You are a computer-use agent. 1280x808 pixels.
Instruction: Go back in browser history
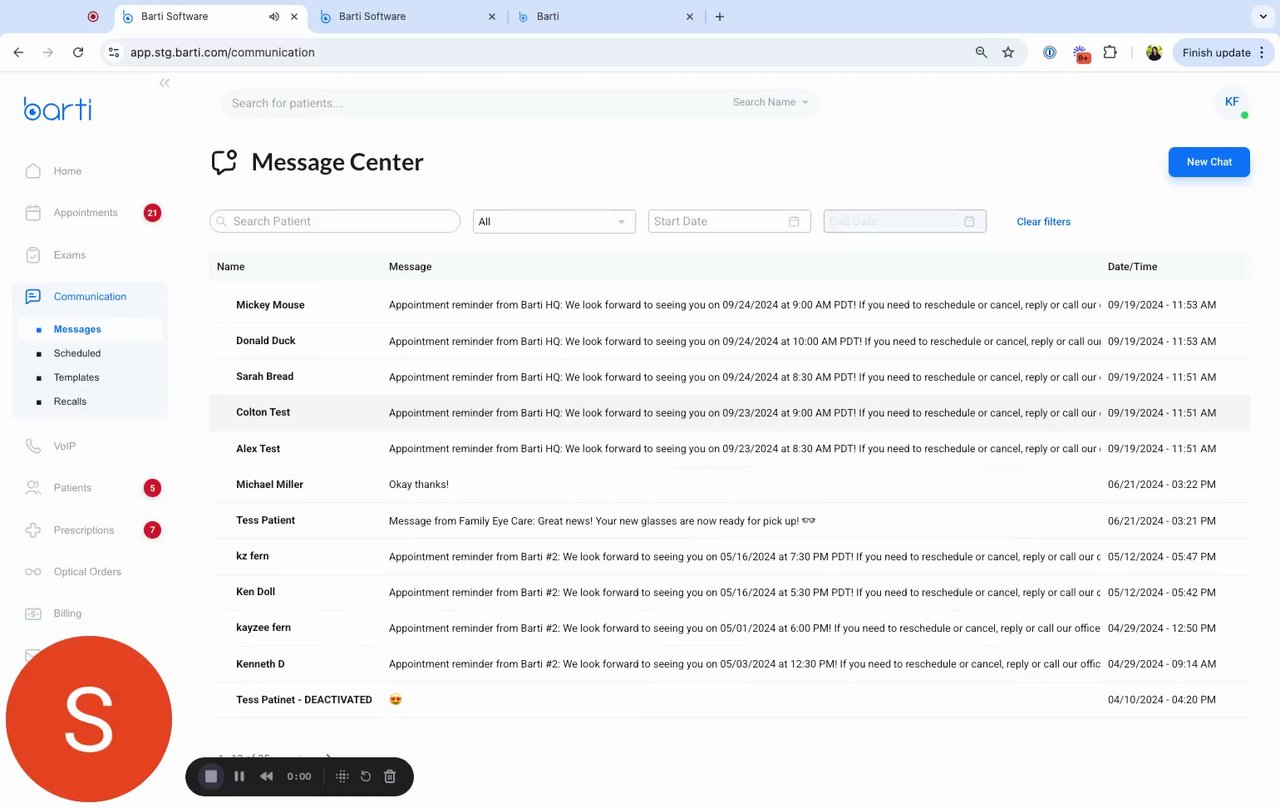click(x=18, y=52)
